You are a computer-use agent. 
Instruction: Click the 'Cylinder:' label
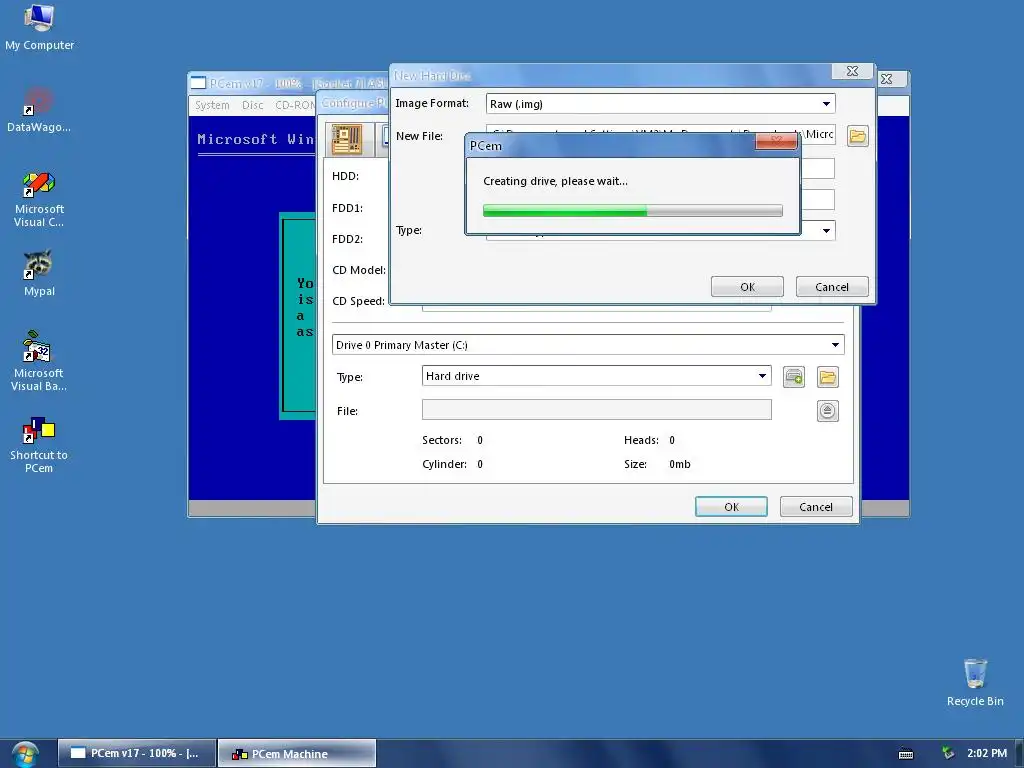click(x=444, y=464)
